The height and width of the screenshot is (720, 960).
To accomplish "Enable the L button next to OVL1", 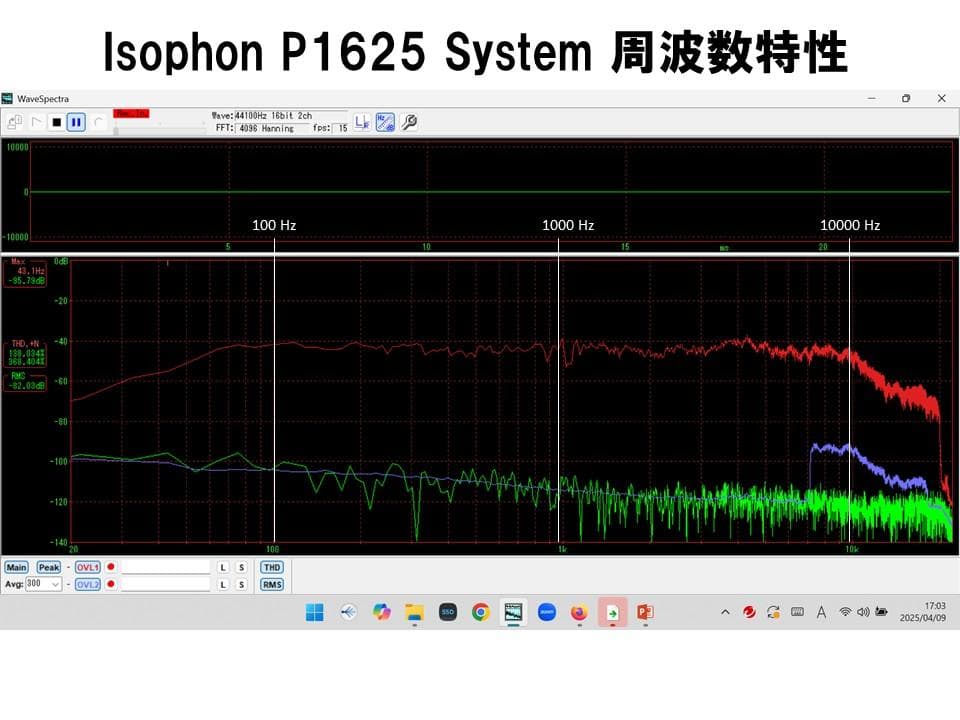I will [x=222, y=567].
